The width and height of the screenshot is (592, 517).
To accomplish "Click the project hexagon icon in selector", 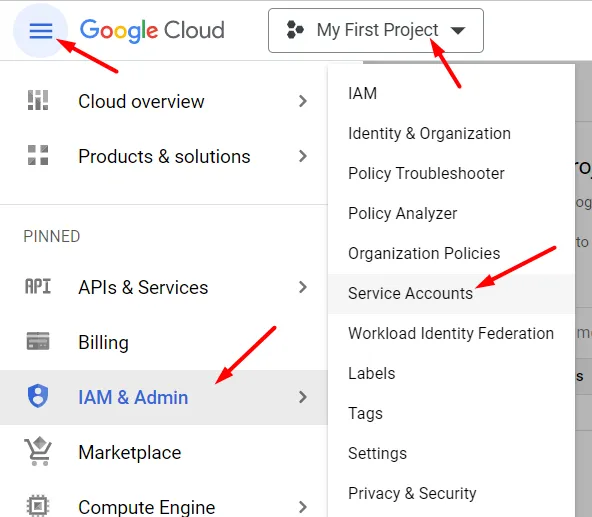I will point(295,30).
